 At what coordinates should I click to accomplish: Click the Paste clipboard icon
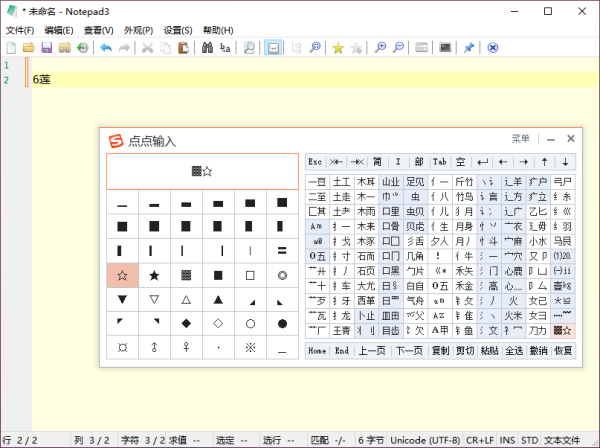click(x=183, y=48)
